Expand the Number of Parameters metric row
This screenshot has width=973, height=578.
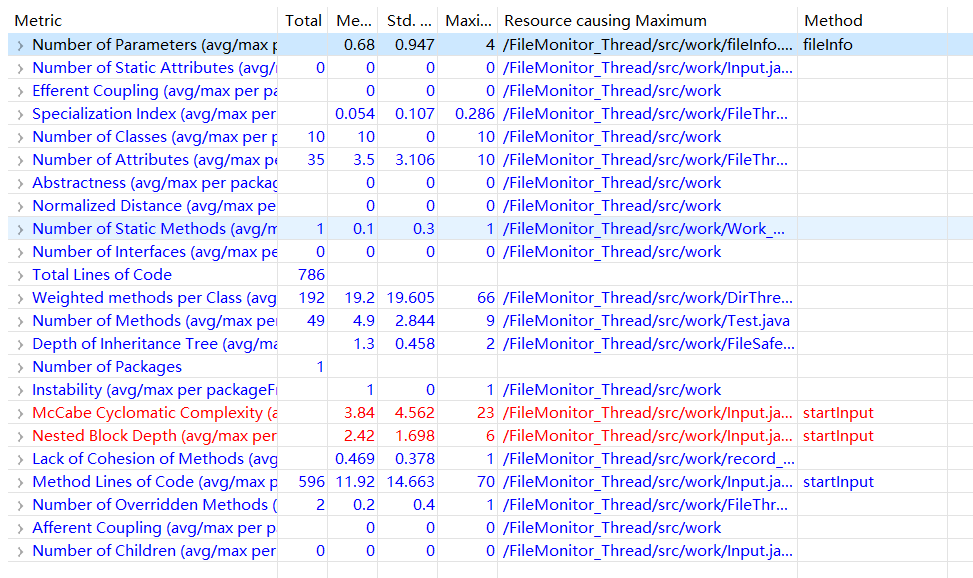coord(20,45)
